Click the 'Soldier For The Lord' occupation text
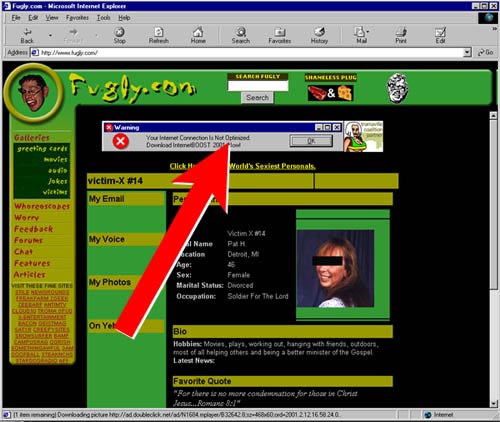The width and height of the screenshot is (500, 422). [258, 296]
